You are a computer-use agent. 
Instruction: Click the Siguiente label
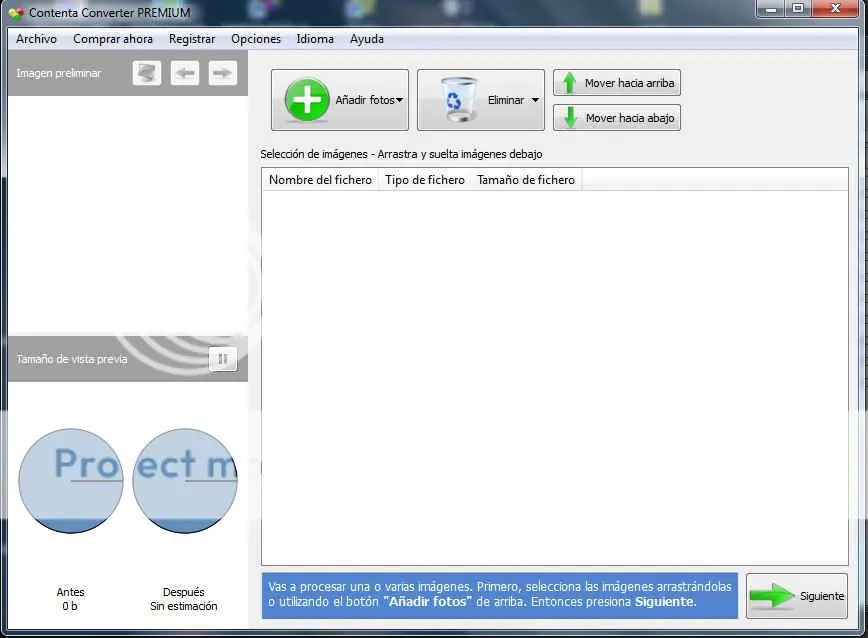click(x=822, y=596)
